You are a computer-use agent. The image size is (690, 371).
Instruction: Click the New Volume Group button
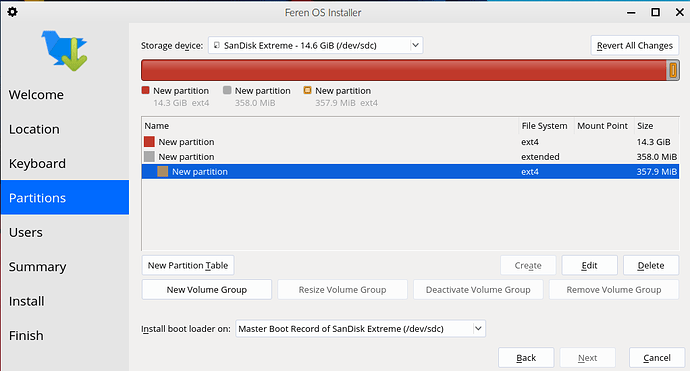(x=207, y=290)
